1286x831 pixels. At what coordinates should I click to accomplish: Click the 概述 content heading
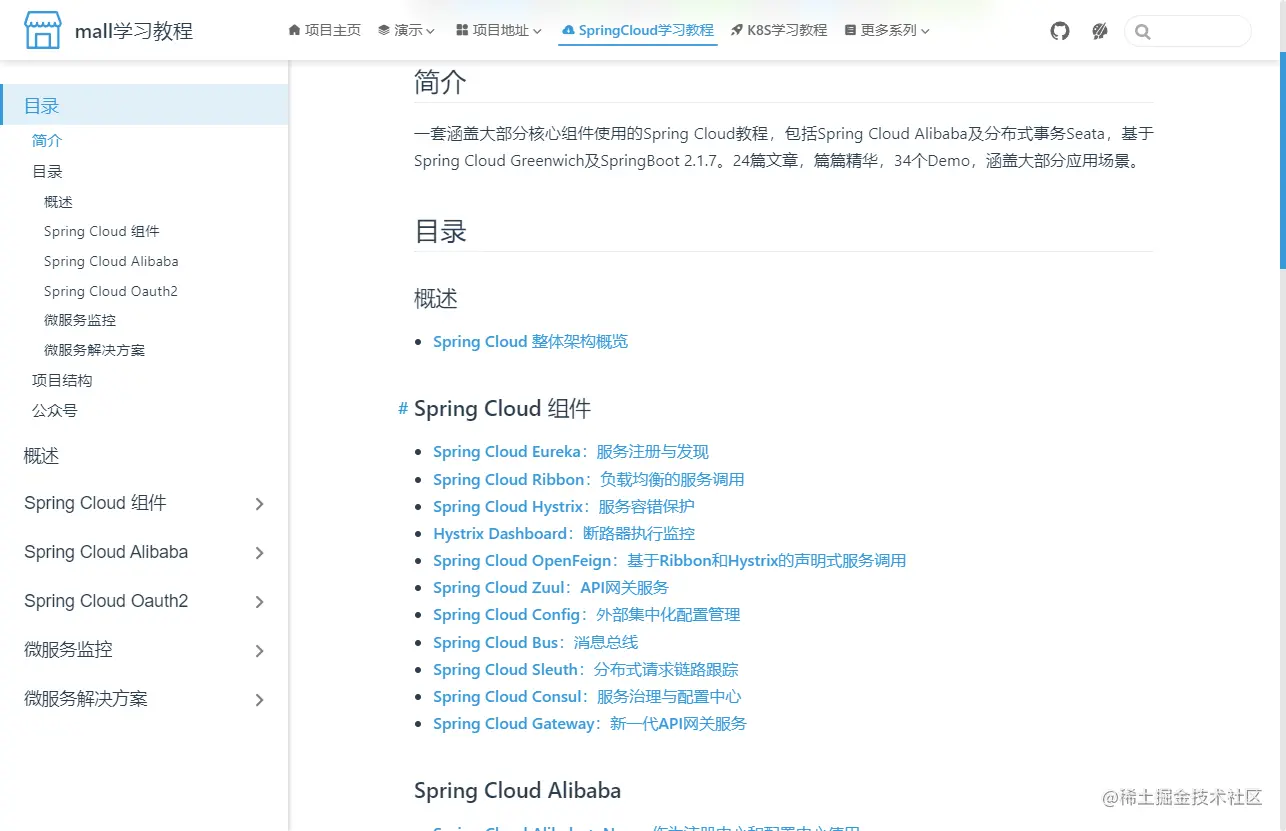[x=436, y=299]
